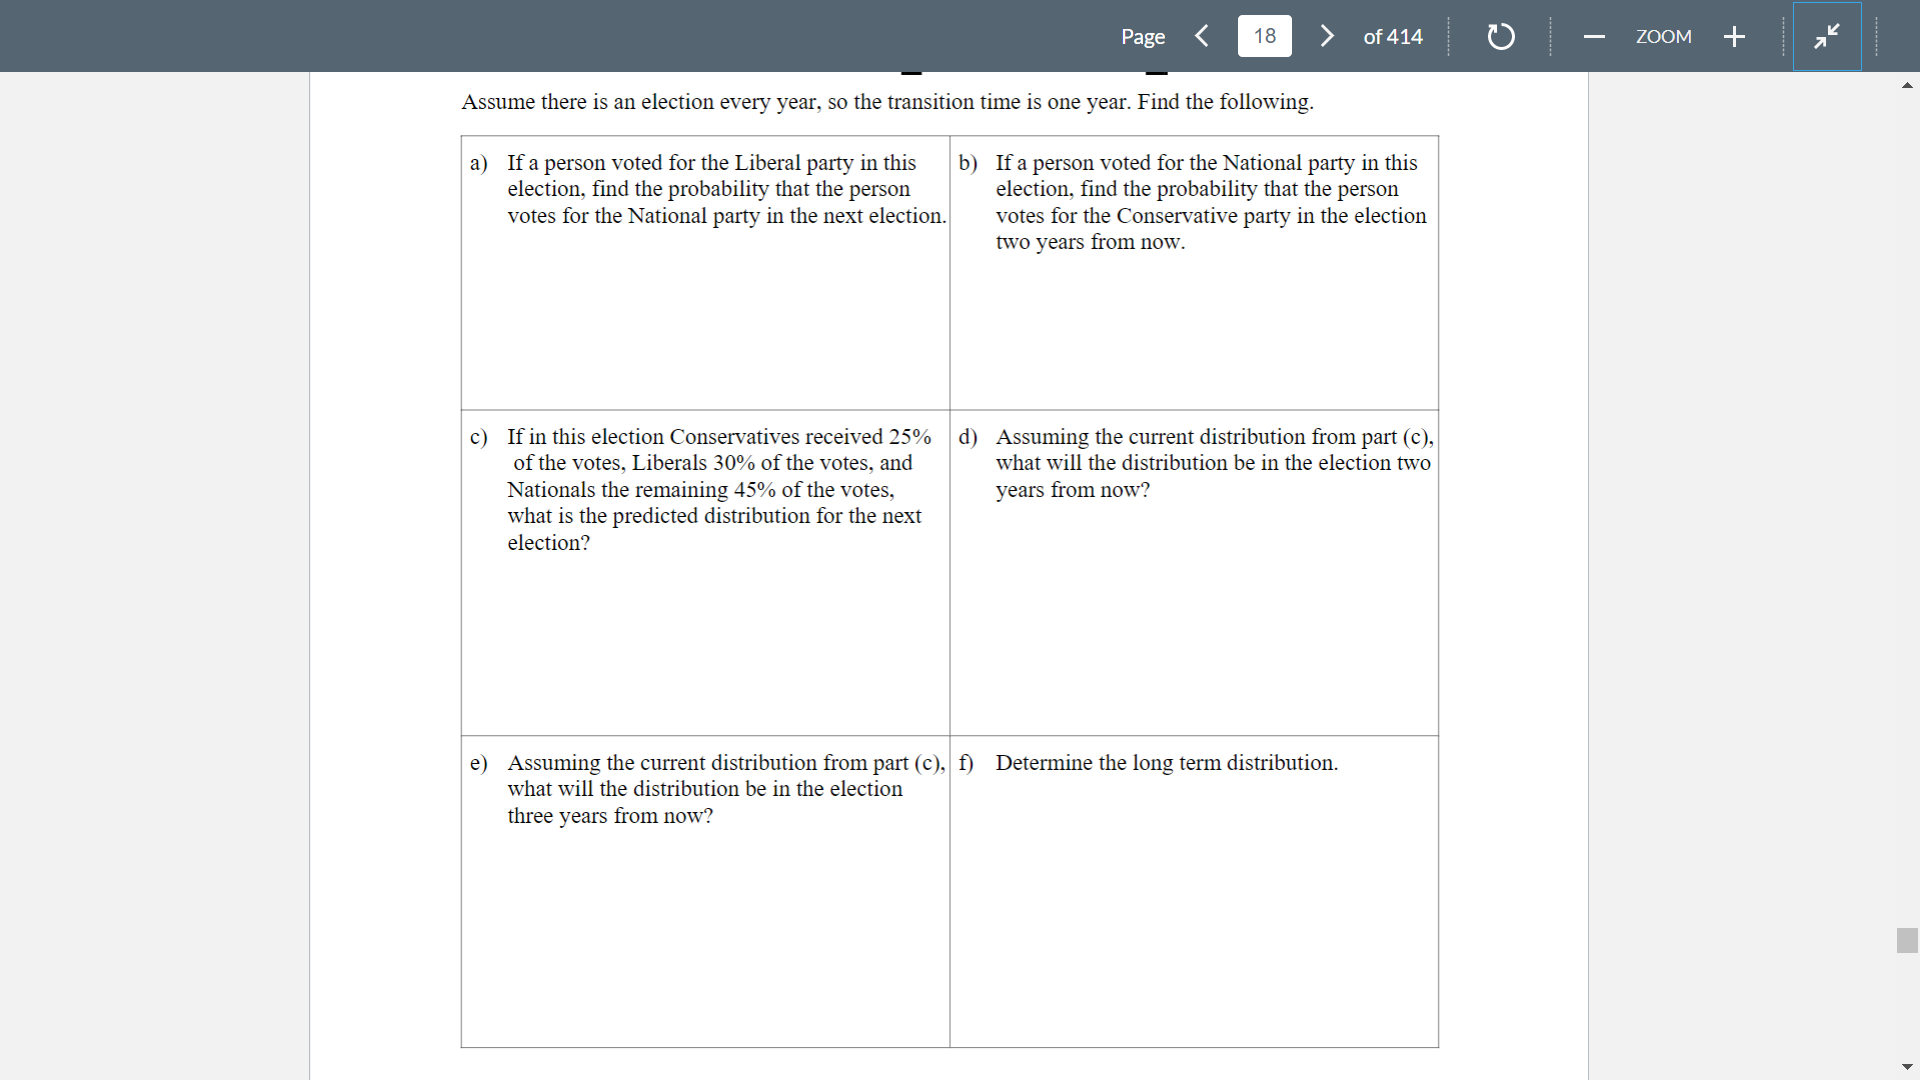Go to the next page arrow

click(1327, 36)
